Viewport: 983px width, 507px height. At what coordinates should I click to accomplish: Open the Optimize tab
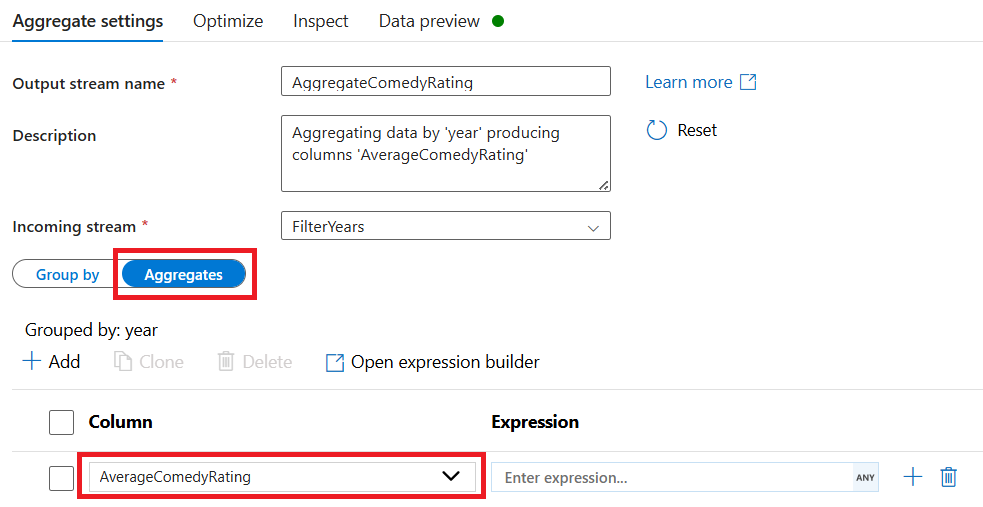228,21
